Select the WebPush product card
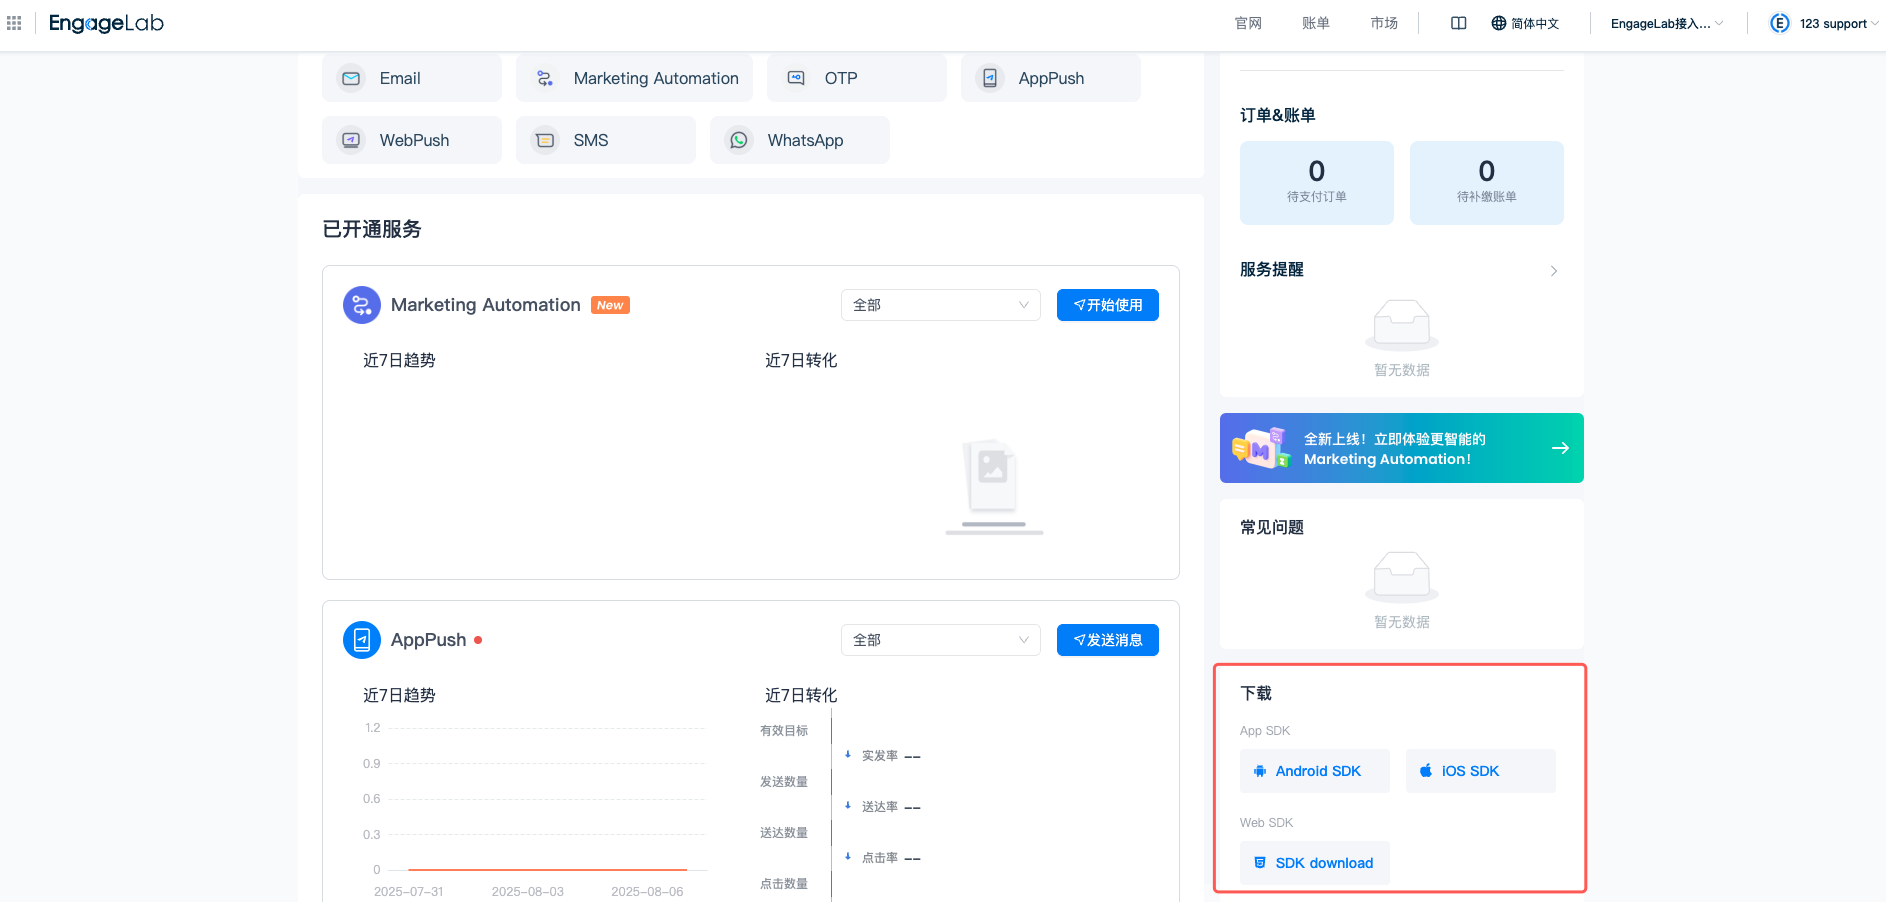Image resolution: width=1886 pixels, height=902 pixels. (412, 140)
